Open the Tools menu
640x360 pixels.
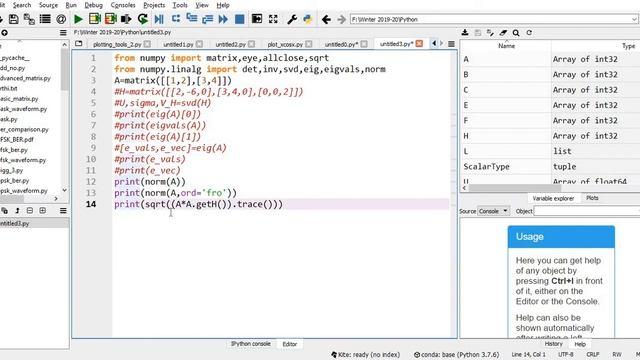(180, 5)
